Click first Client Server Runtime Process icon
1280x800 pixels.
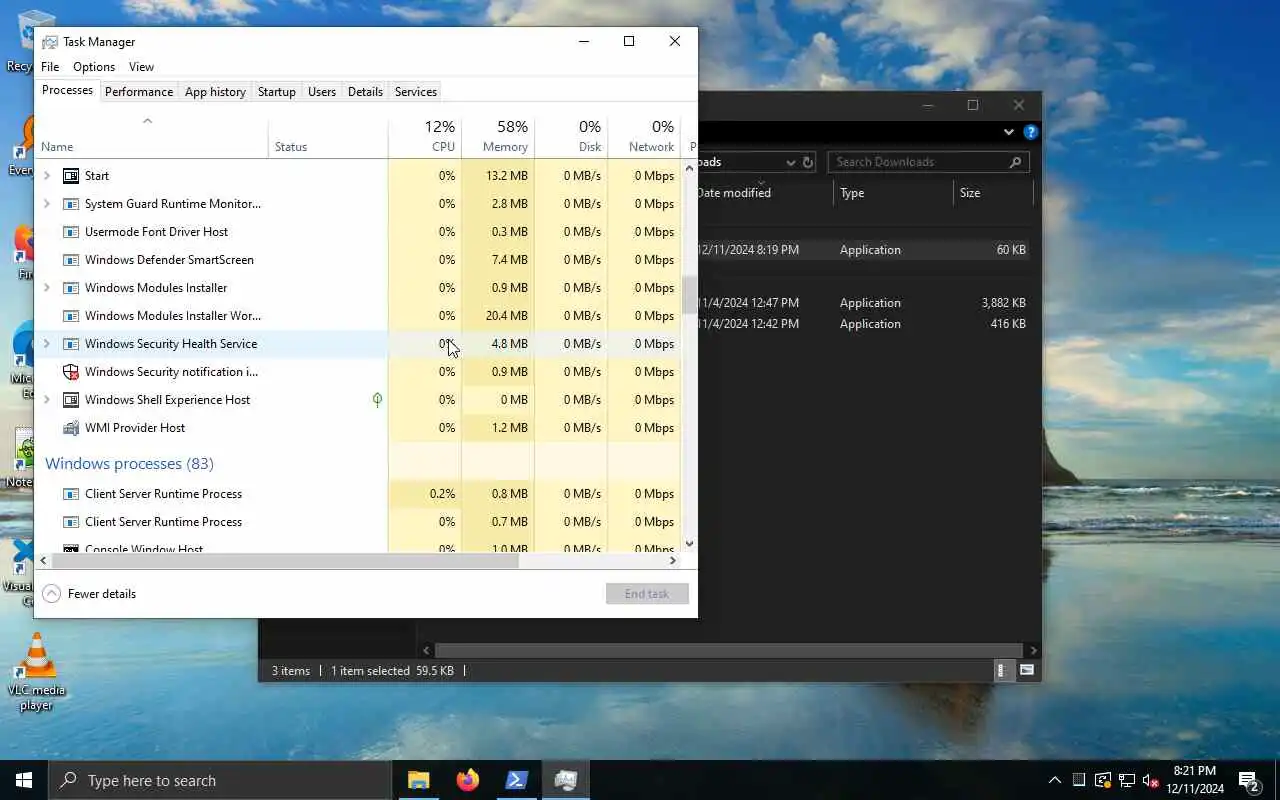71,494
